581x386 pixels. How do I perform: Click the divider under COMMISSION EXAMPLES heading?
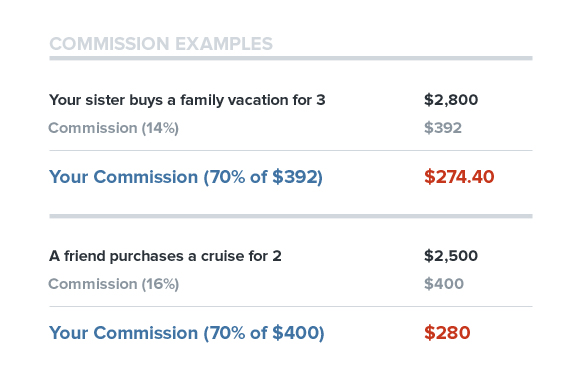291,58
